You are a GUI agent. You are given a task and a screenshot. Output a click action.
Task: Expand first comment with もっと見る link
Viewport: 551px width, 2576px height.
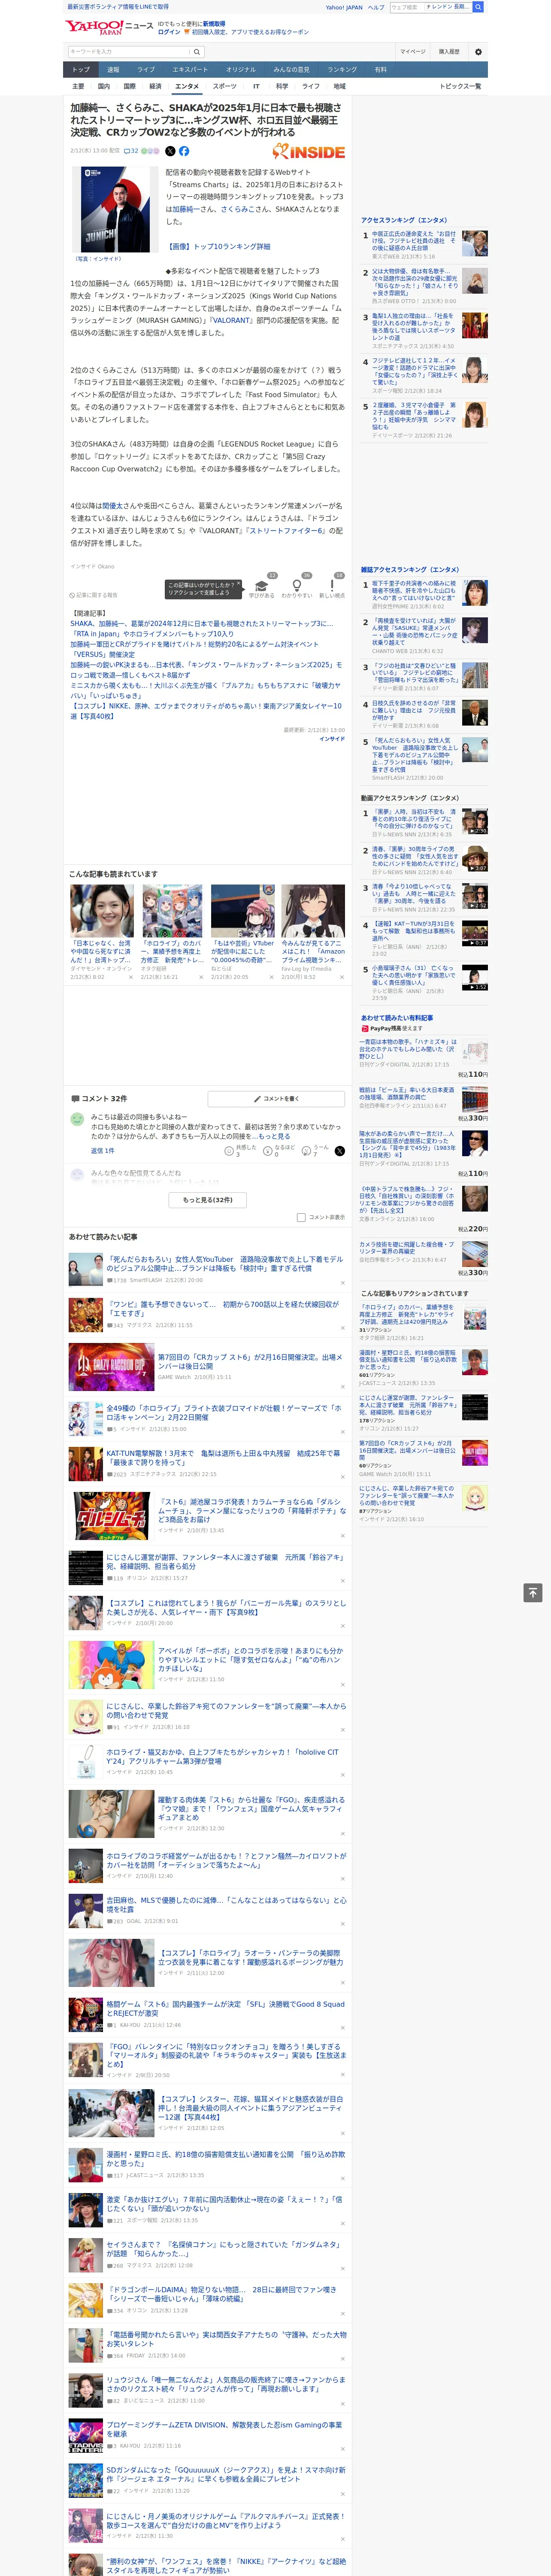[x=276, y=1137]
